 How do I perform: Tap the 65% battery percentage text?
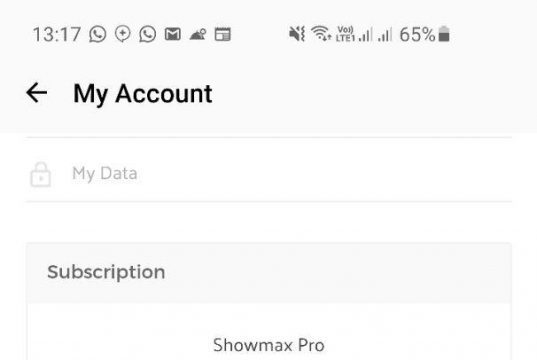pos(417,34)
